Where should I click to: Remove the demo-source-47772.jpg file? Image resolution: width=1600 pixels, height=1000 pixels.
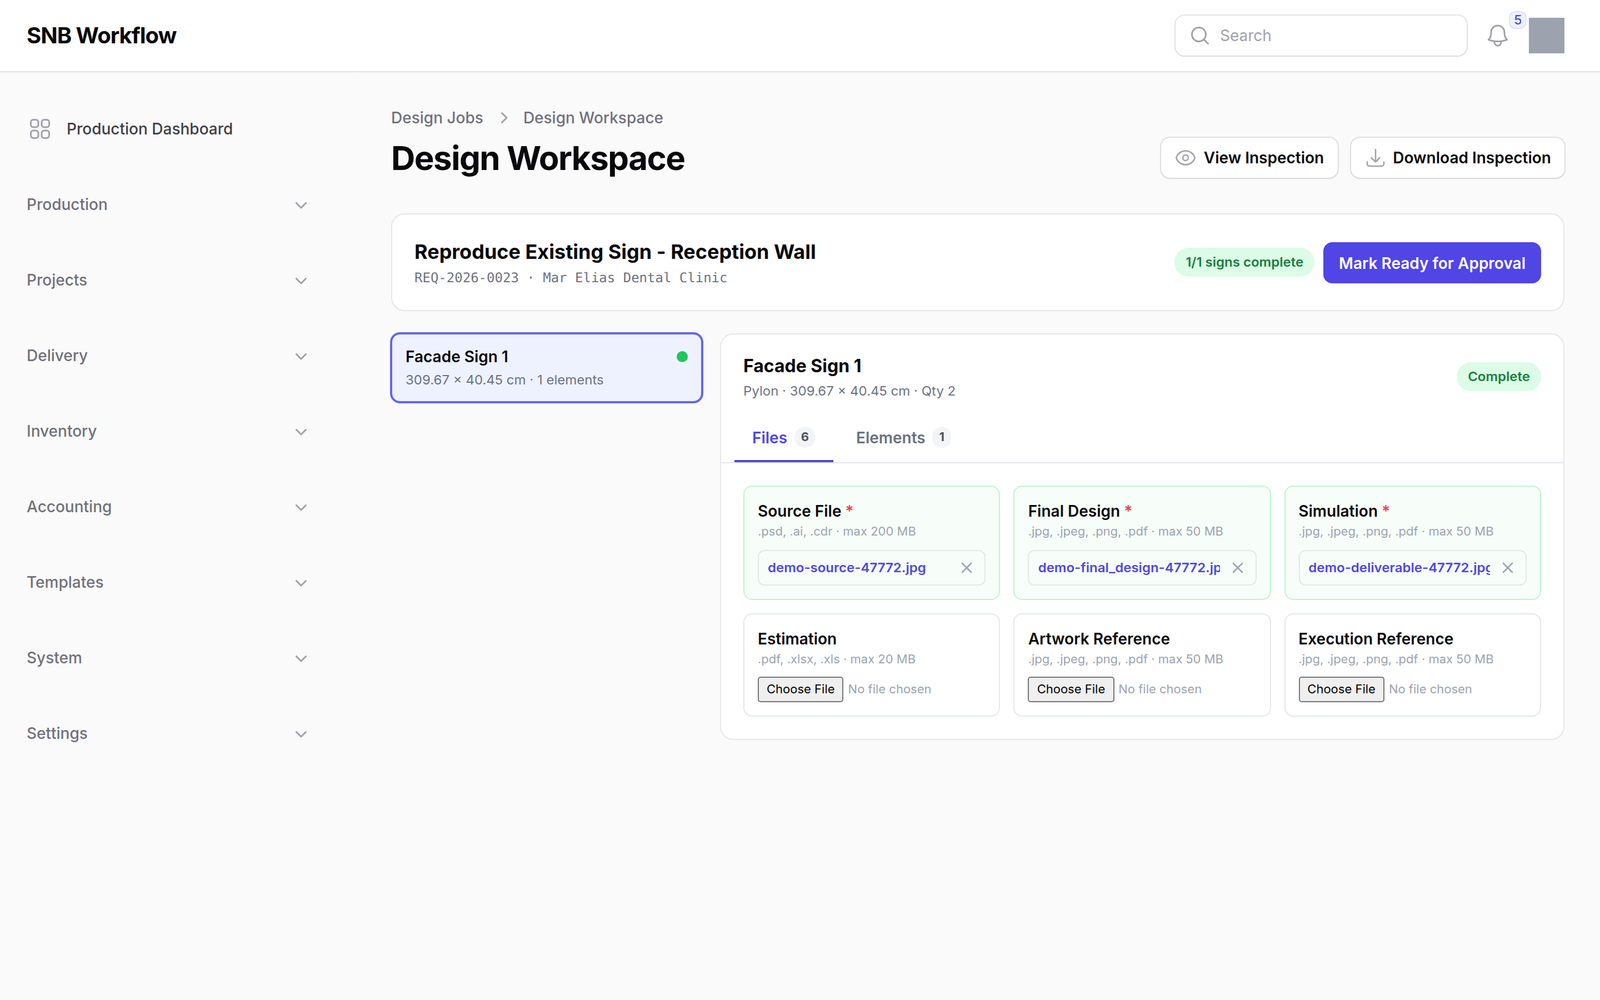pos(966,568)
